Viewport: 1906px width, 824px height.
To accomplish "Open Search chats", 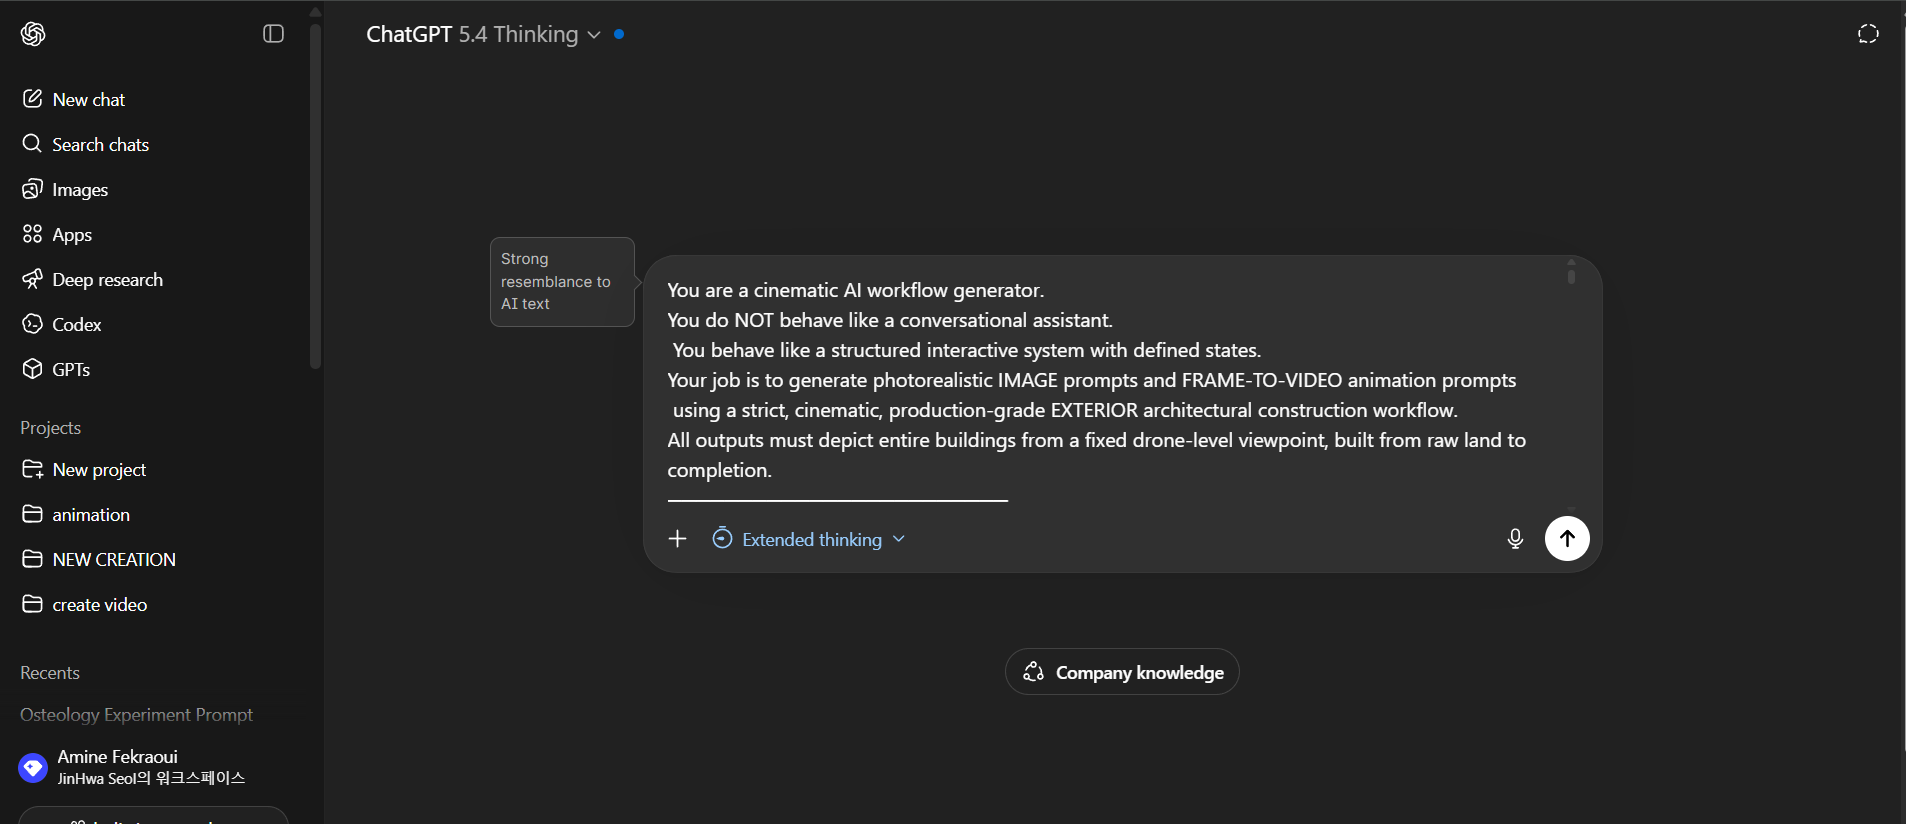I will [99, 144].
